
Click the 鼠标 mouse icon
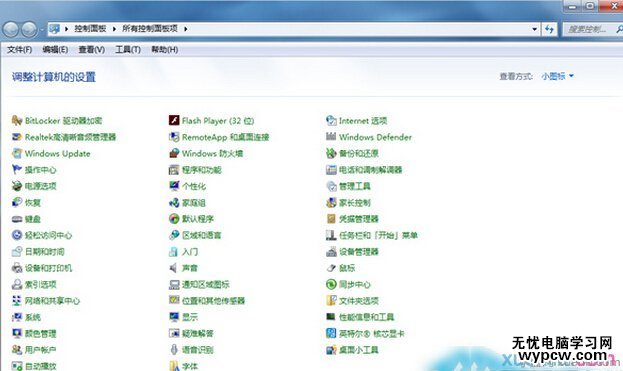(331, 268)
